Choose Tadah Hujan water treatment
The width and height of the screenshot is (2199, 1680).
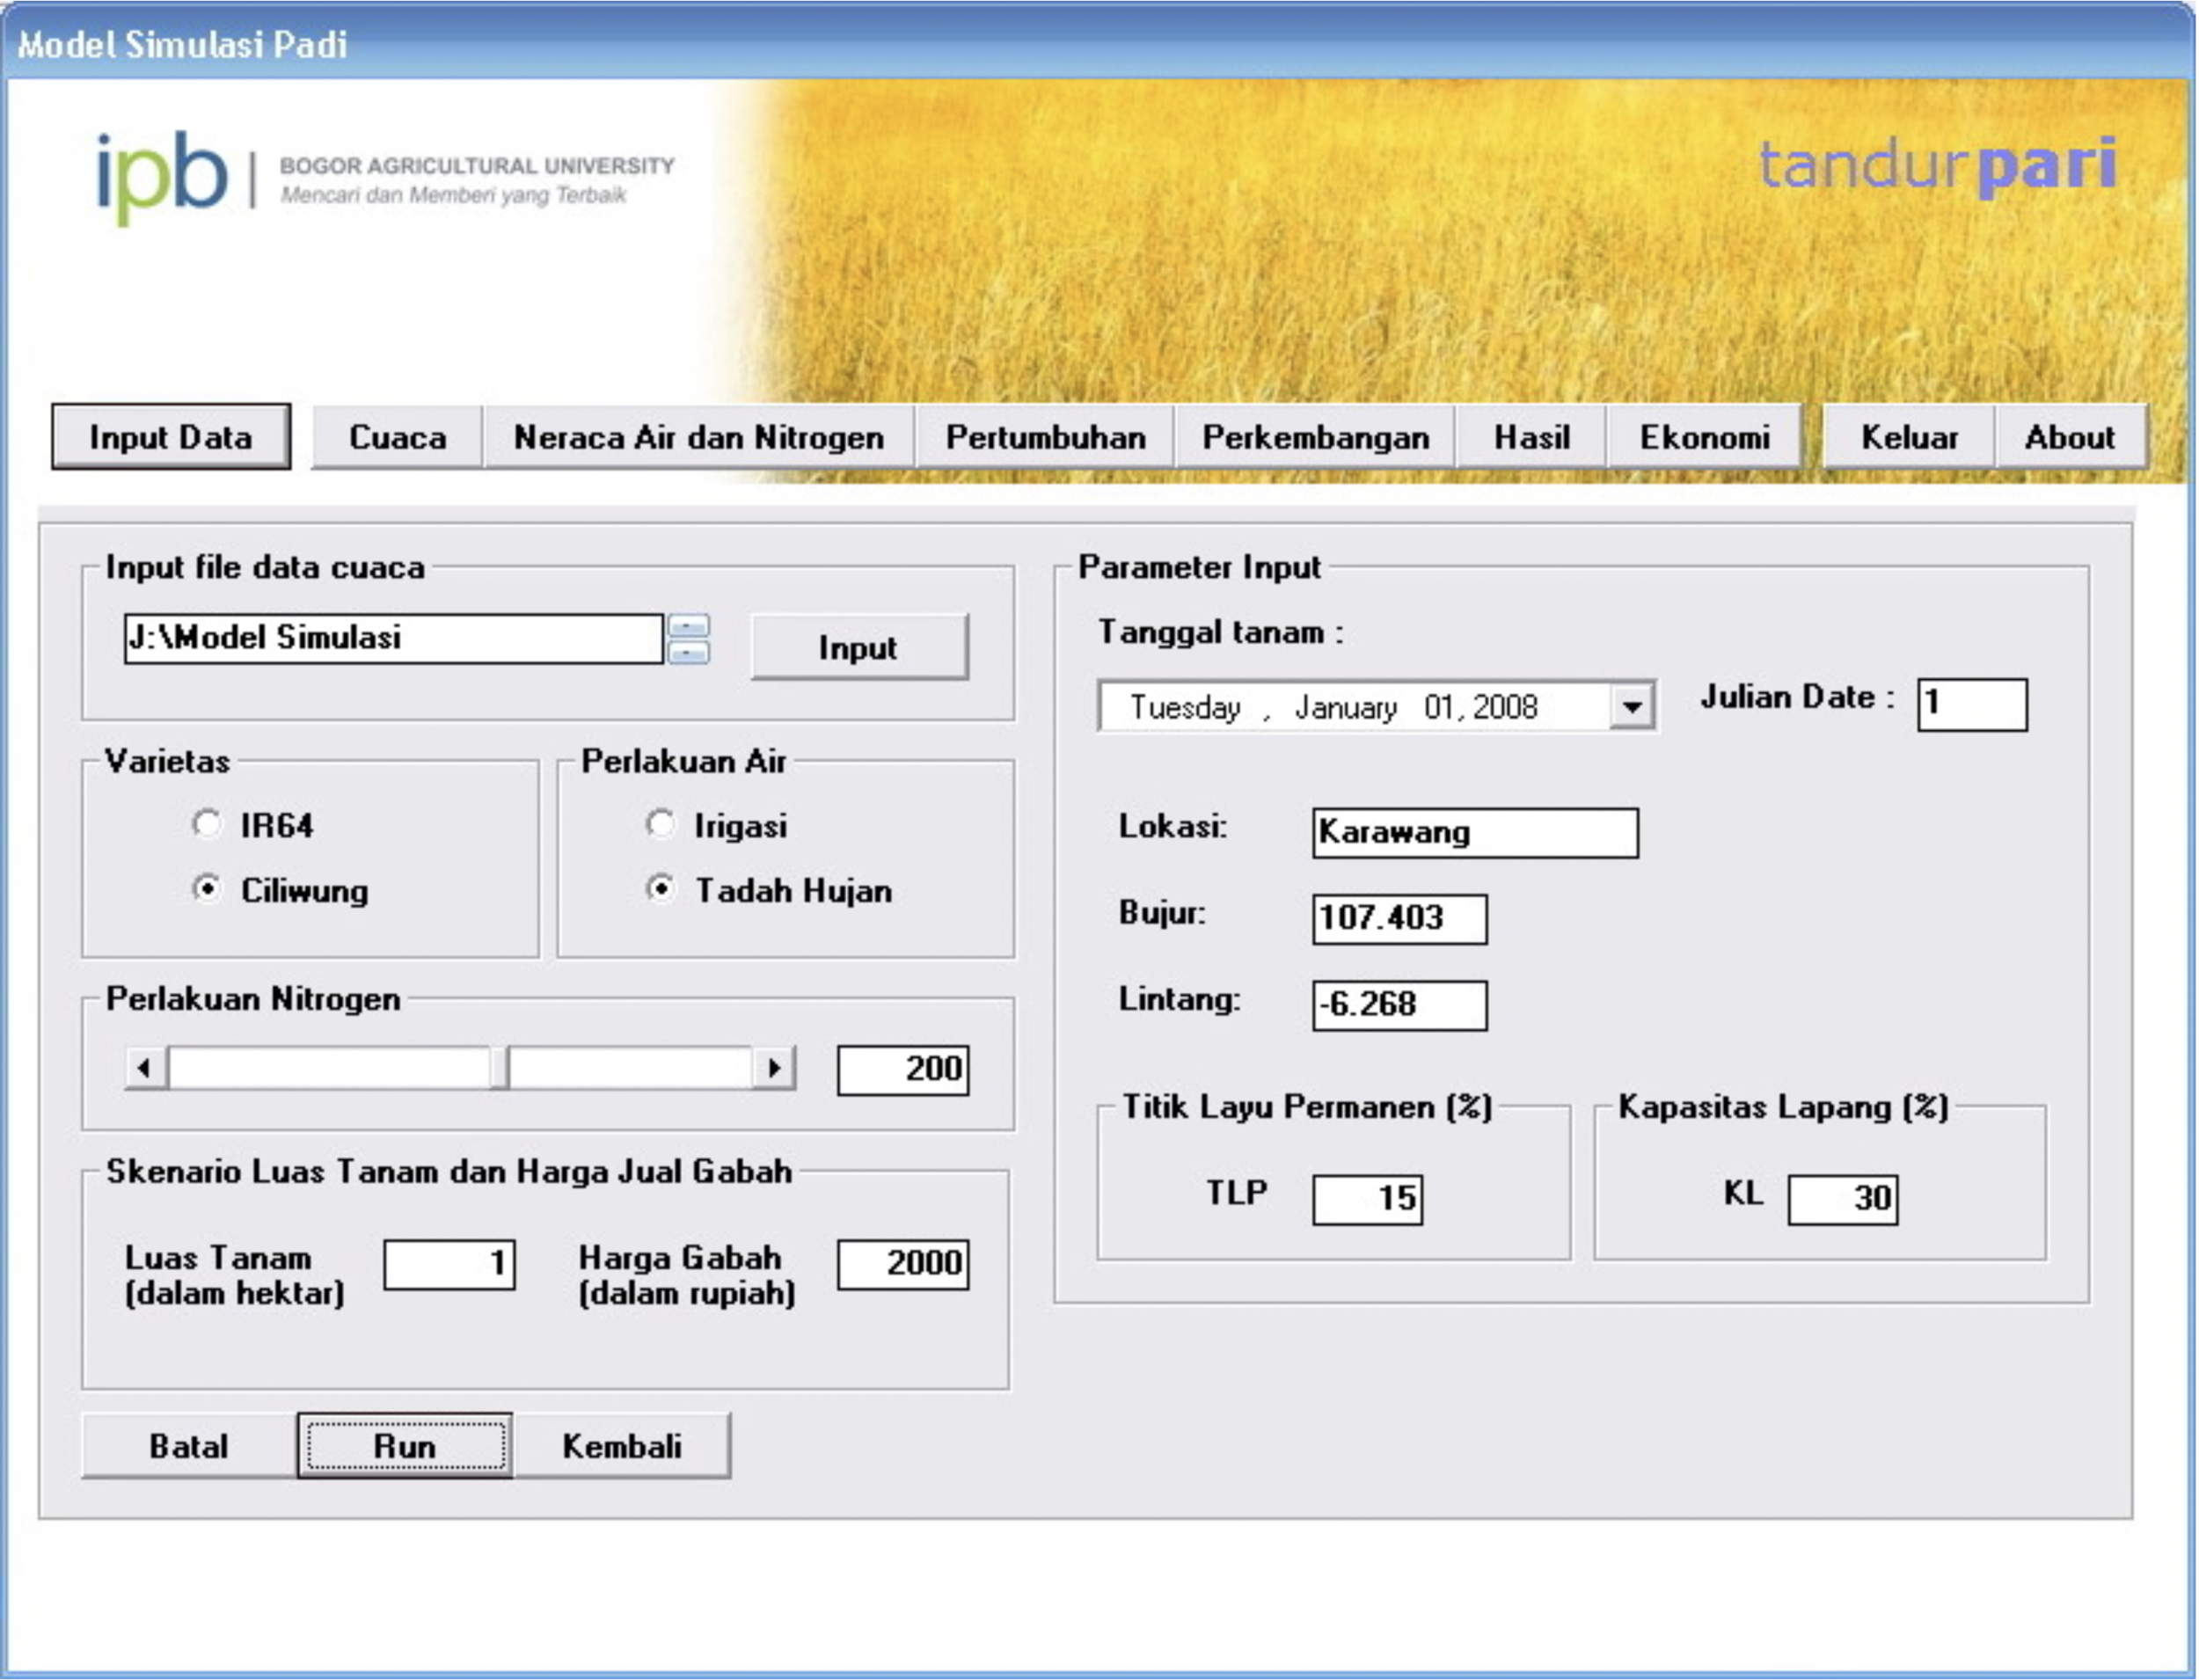pyautogui.click(x=660, y=889)
